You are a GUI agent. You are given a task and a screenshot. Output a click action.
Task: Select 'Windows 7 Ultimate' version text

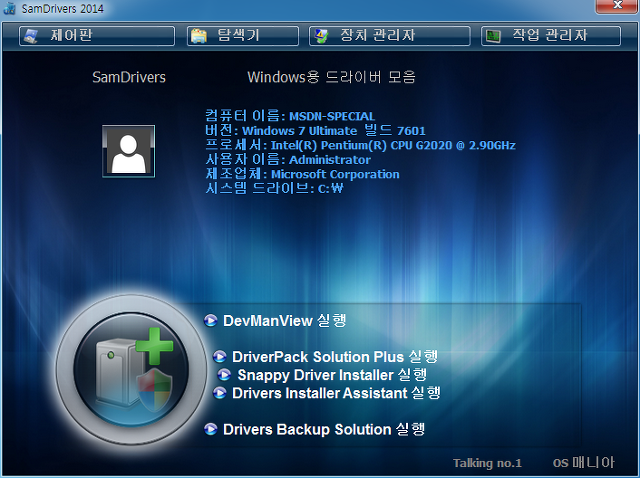(300, 131)
